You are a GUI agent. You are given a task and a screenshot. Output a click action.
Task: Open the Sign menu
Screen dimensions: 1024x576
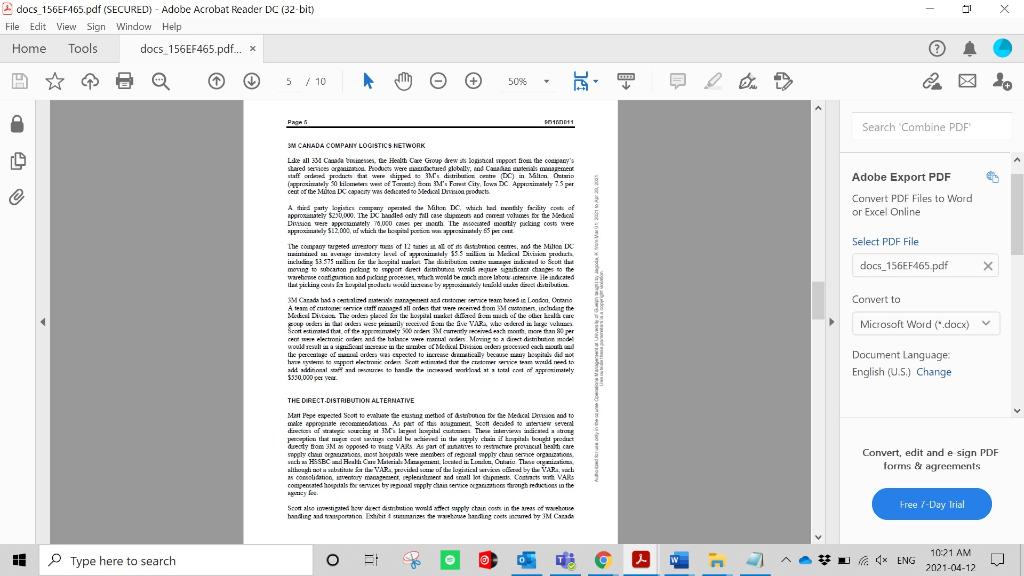point(96,27)
